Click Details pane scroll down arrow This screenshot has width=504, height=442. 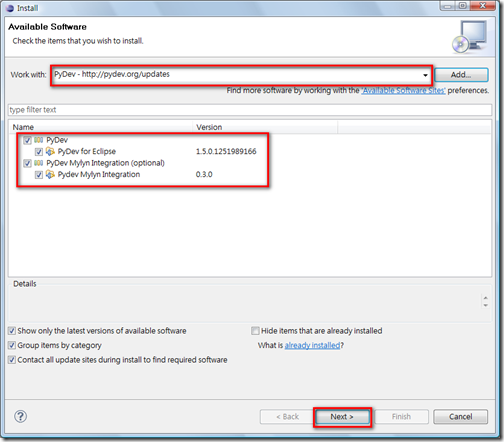(486, 305)
